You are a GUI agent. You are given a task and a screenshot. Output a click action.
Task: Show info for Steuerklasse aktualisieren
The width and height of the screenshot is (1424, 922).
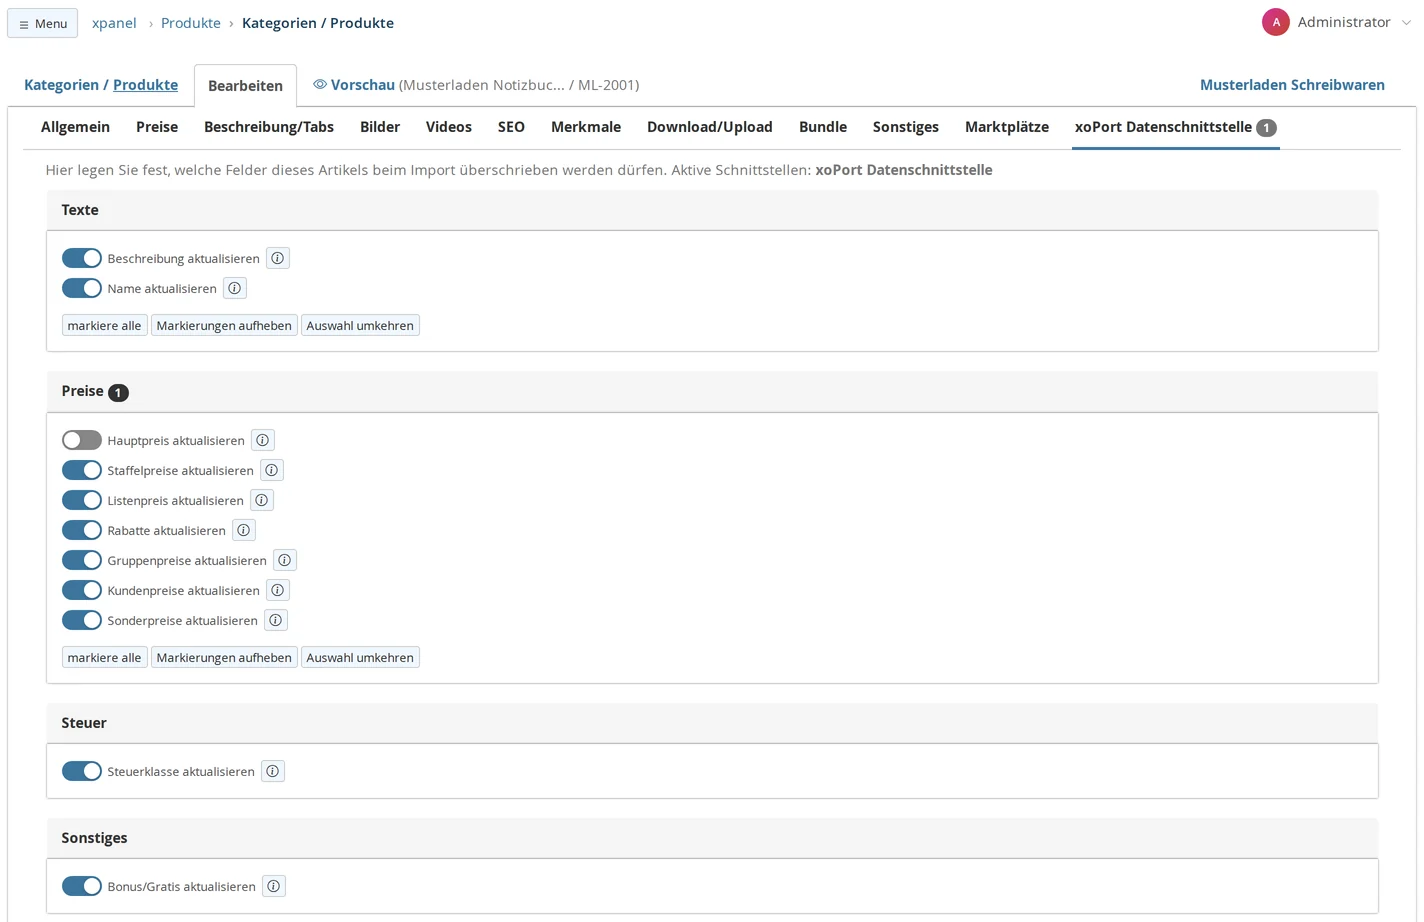point(273,771)
